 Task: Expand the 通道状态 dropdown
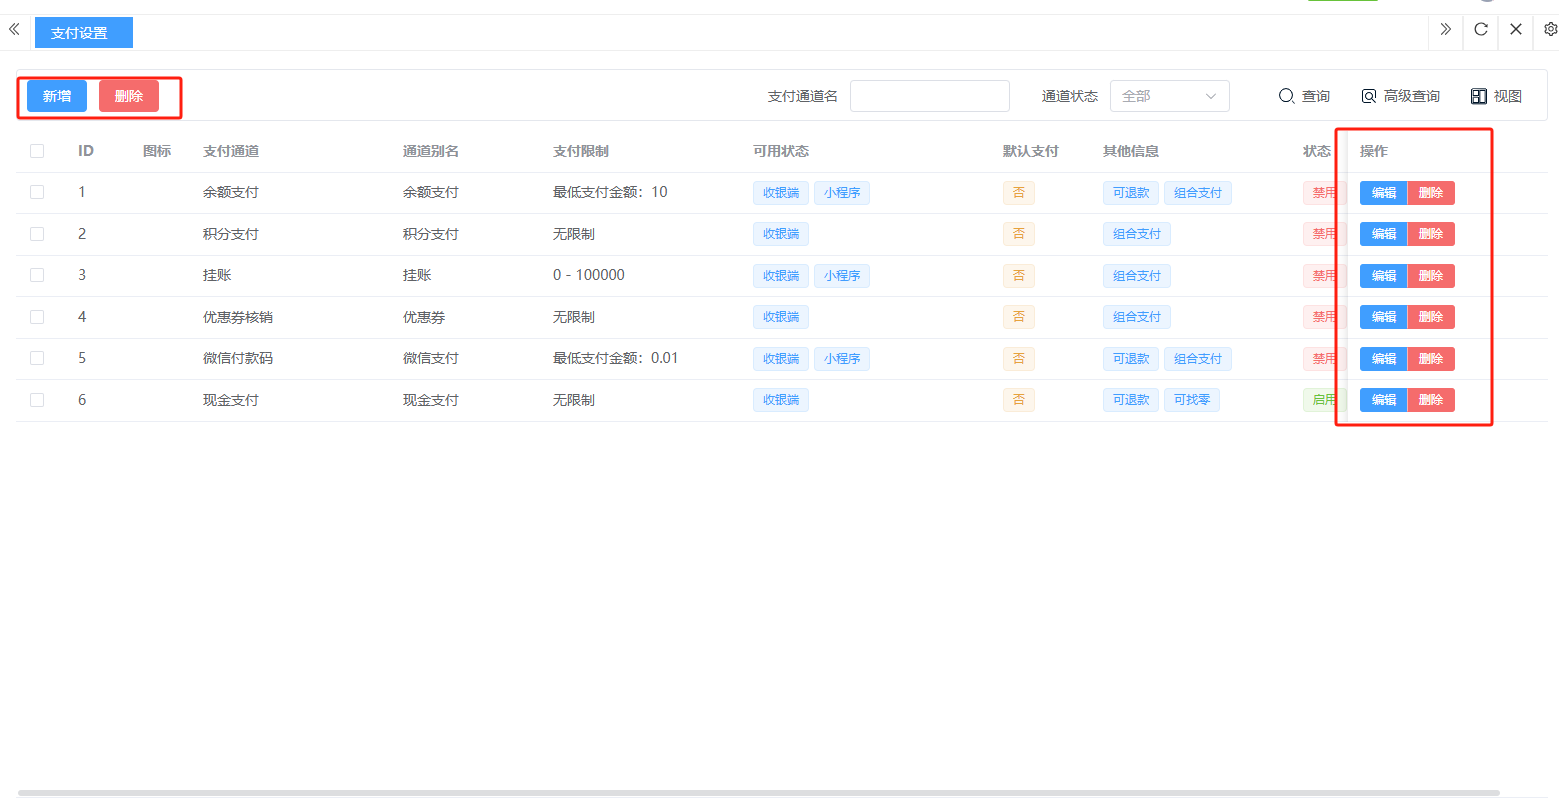(x=1169, y=96)
